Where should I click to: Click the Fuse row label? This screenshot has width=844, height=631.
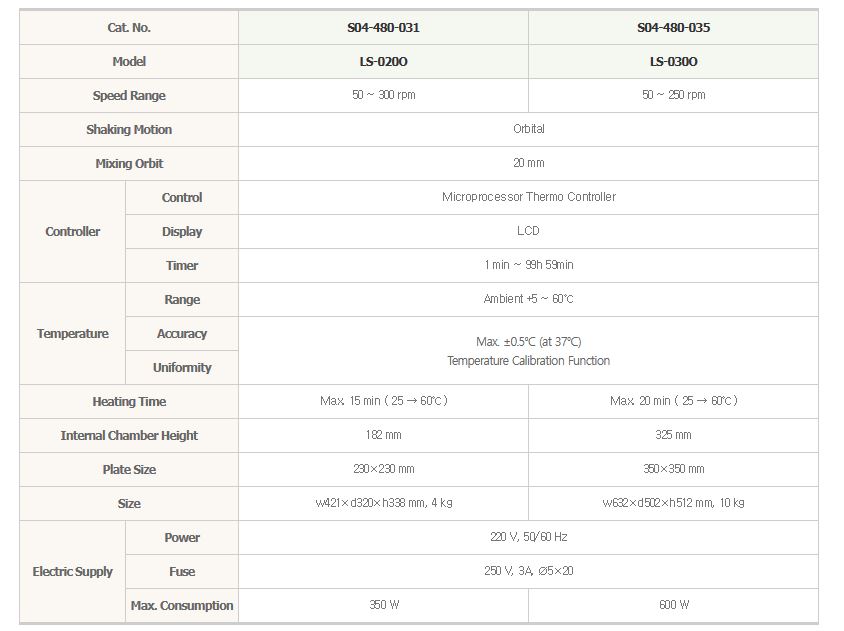pyautogui.click(x=182, y=572)
